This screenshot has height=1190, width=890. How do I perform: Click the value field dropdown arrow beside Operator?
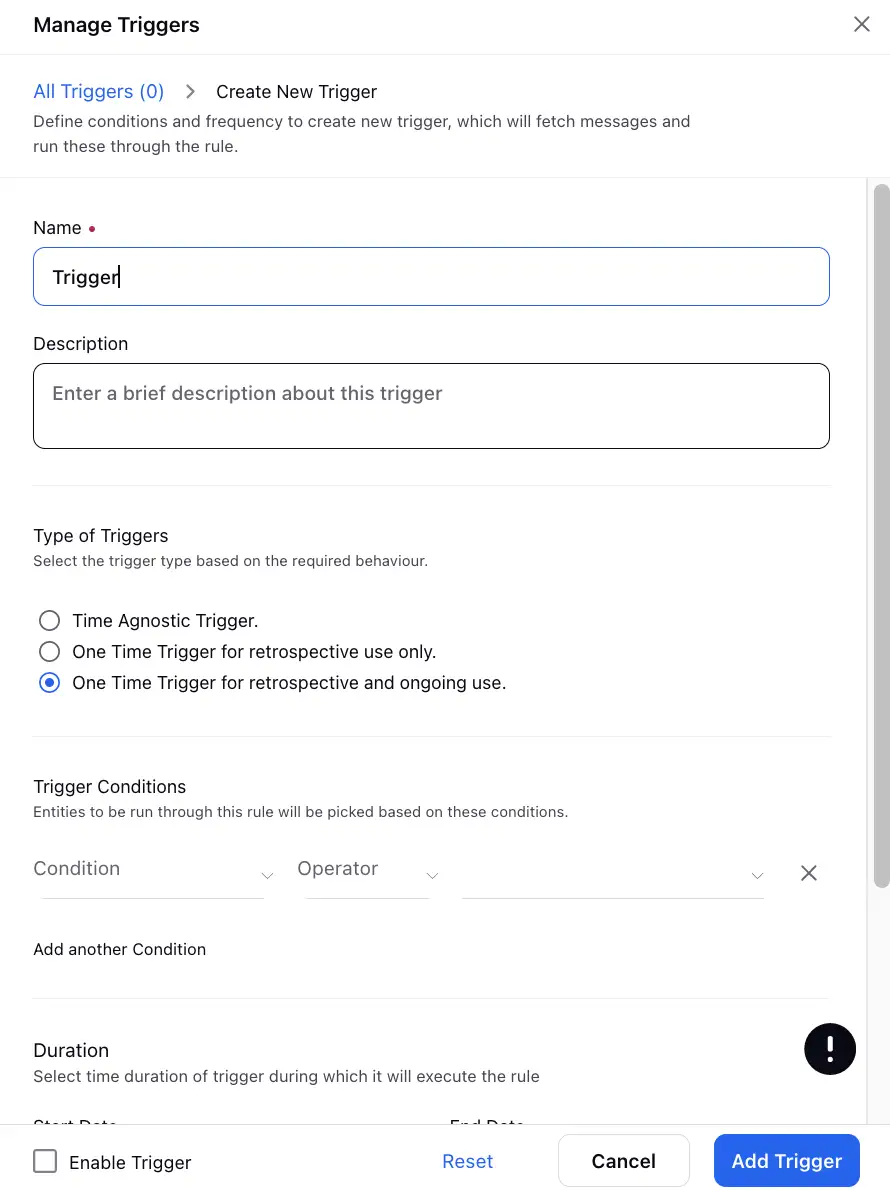pyautogui.click(x=757, y=875)
